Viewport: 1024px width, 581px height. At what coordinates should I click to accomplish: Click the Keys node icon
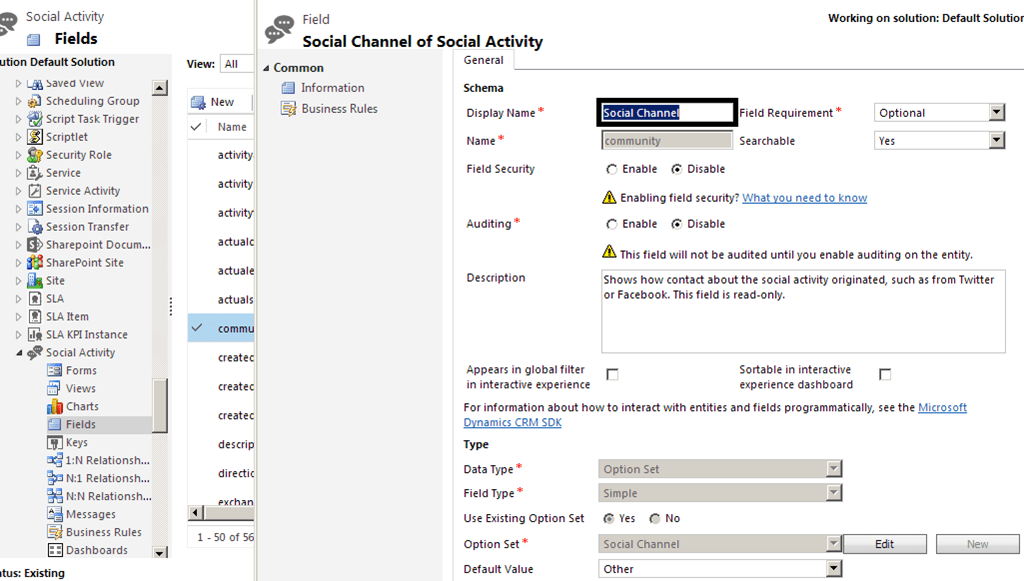point(55,443)
